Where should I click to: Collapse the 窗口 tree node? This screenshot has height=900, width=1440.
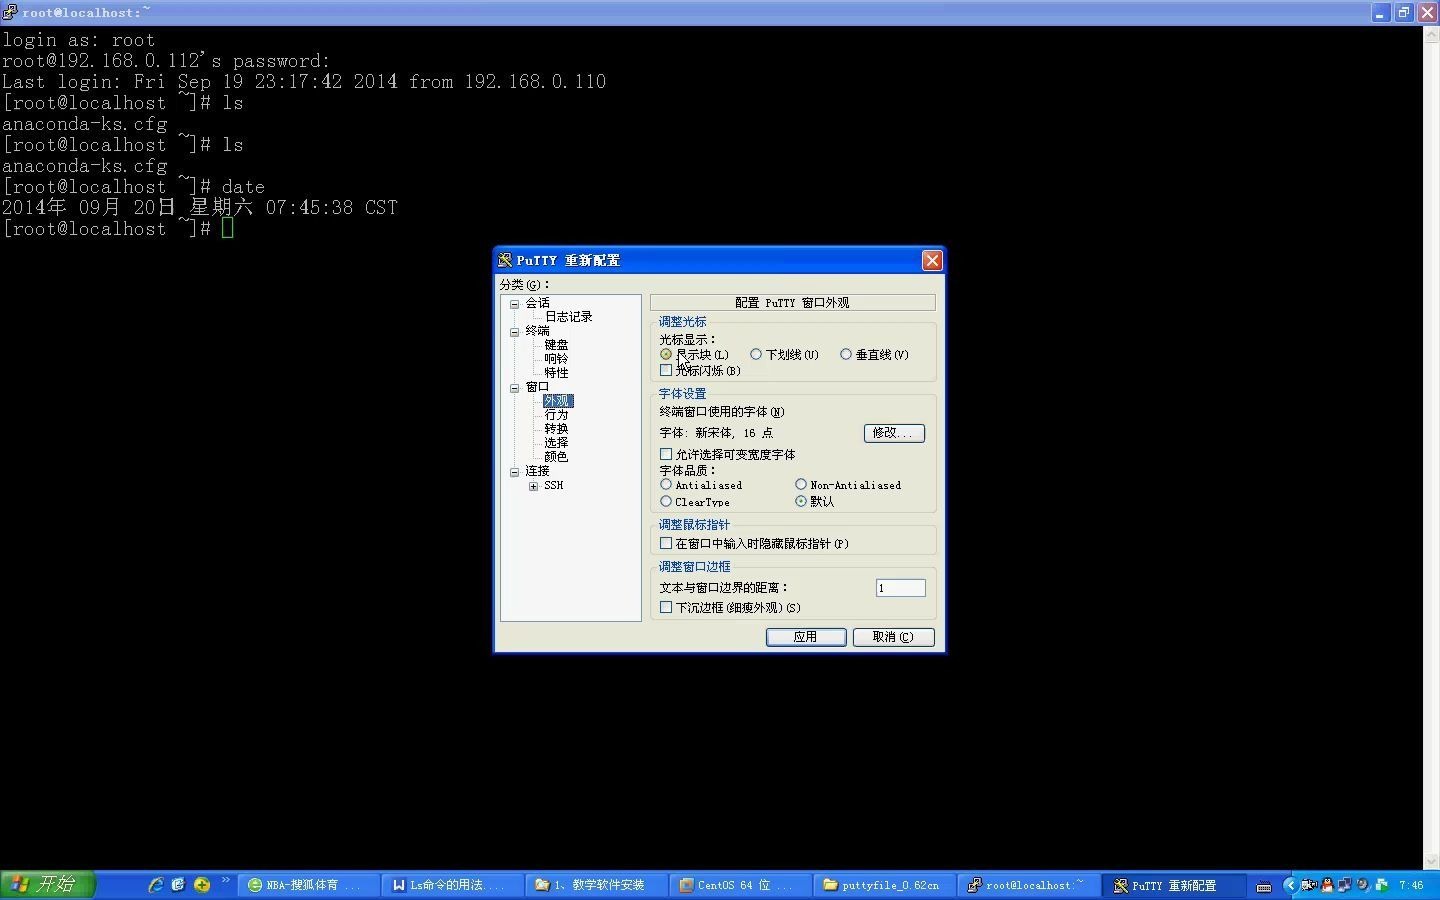[515, 388]
